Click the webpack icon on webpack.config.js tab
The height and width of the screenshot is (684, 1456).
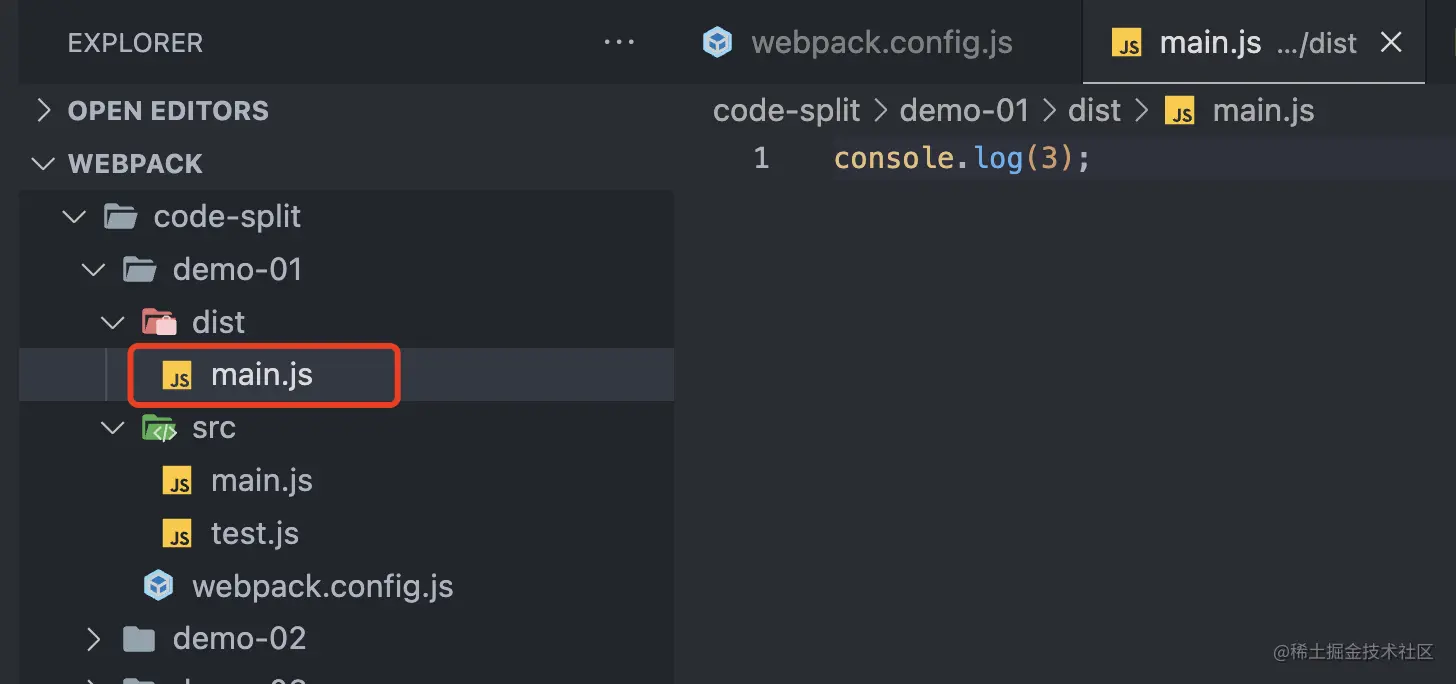pos(717,43)
